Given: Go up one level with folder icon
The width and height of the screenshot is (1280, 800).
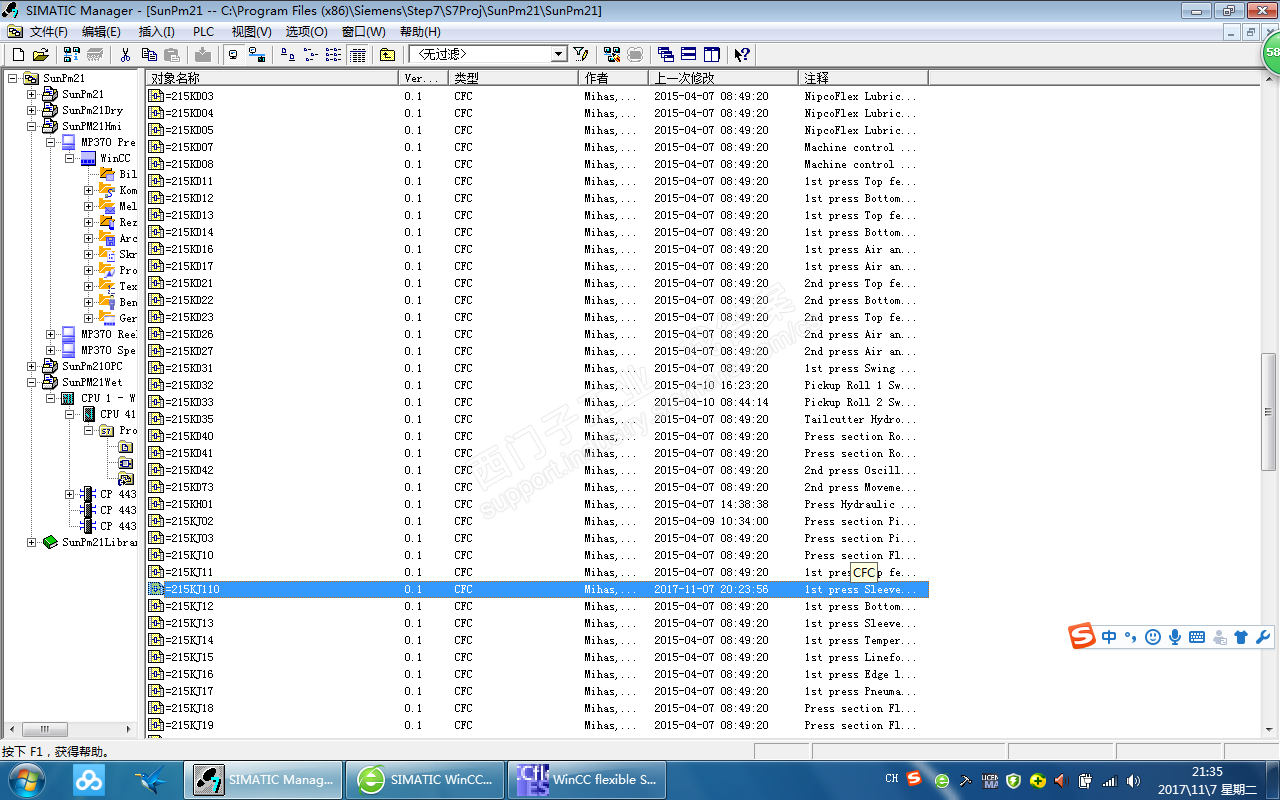Looking at the screenshot, I should [387, 54].
